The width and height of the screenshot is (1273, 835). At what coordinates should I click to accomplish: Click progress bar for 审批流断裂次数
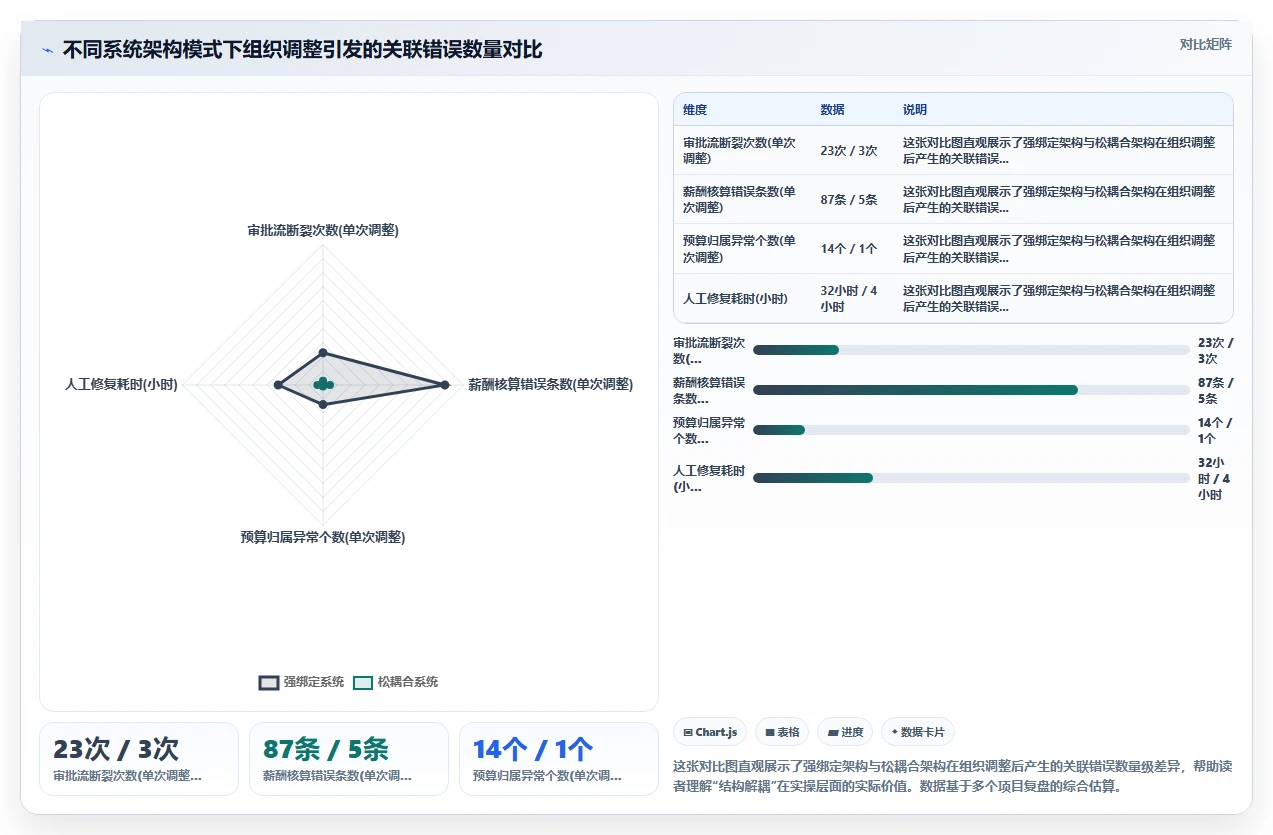pyautogui.click(x=971, y=350)
